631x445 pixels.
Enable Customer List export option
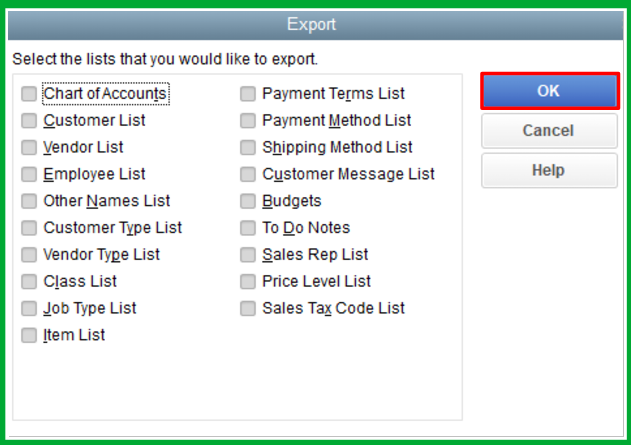(x=29, y=121)
